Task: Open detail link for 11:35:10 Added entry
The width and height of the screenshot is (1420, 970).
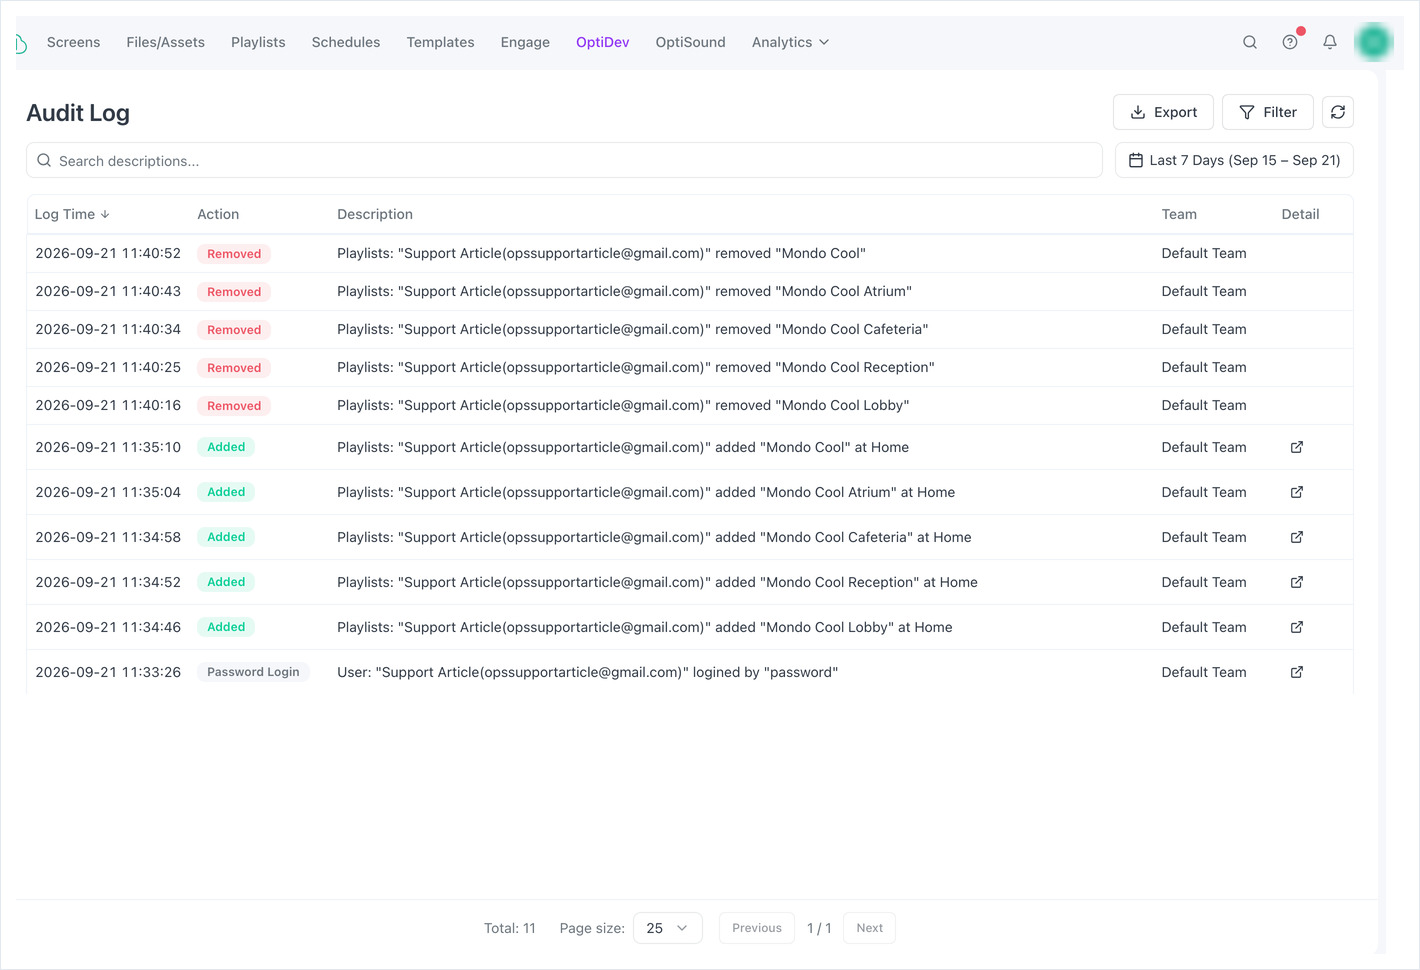Action: 1297,447
